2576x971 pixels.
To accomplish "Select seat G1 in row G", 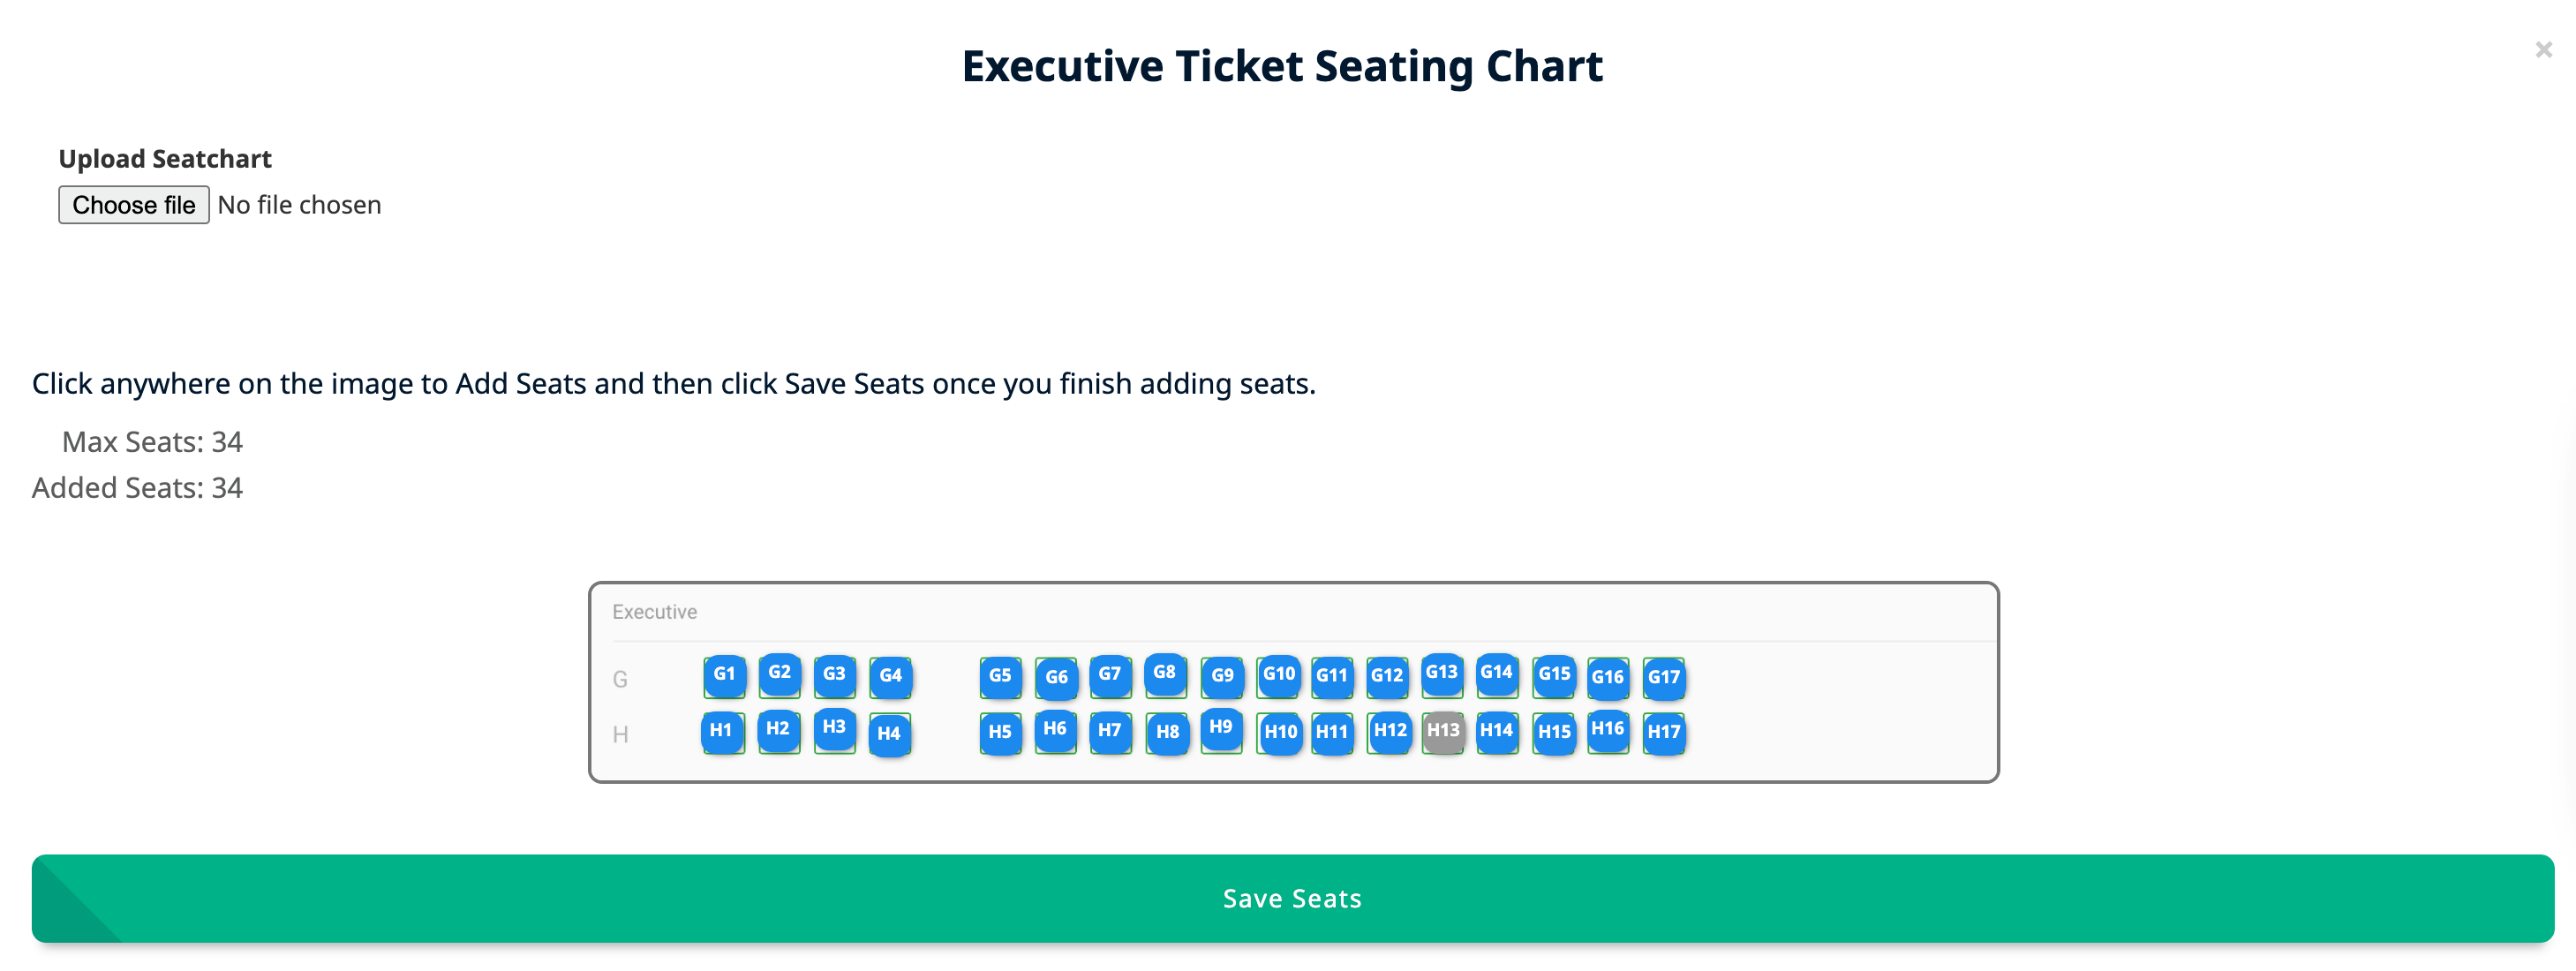I will pos(725,676).
